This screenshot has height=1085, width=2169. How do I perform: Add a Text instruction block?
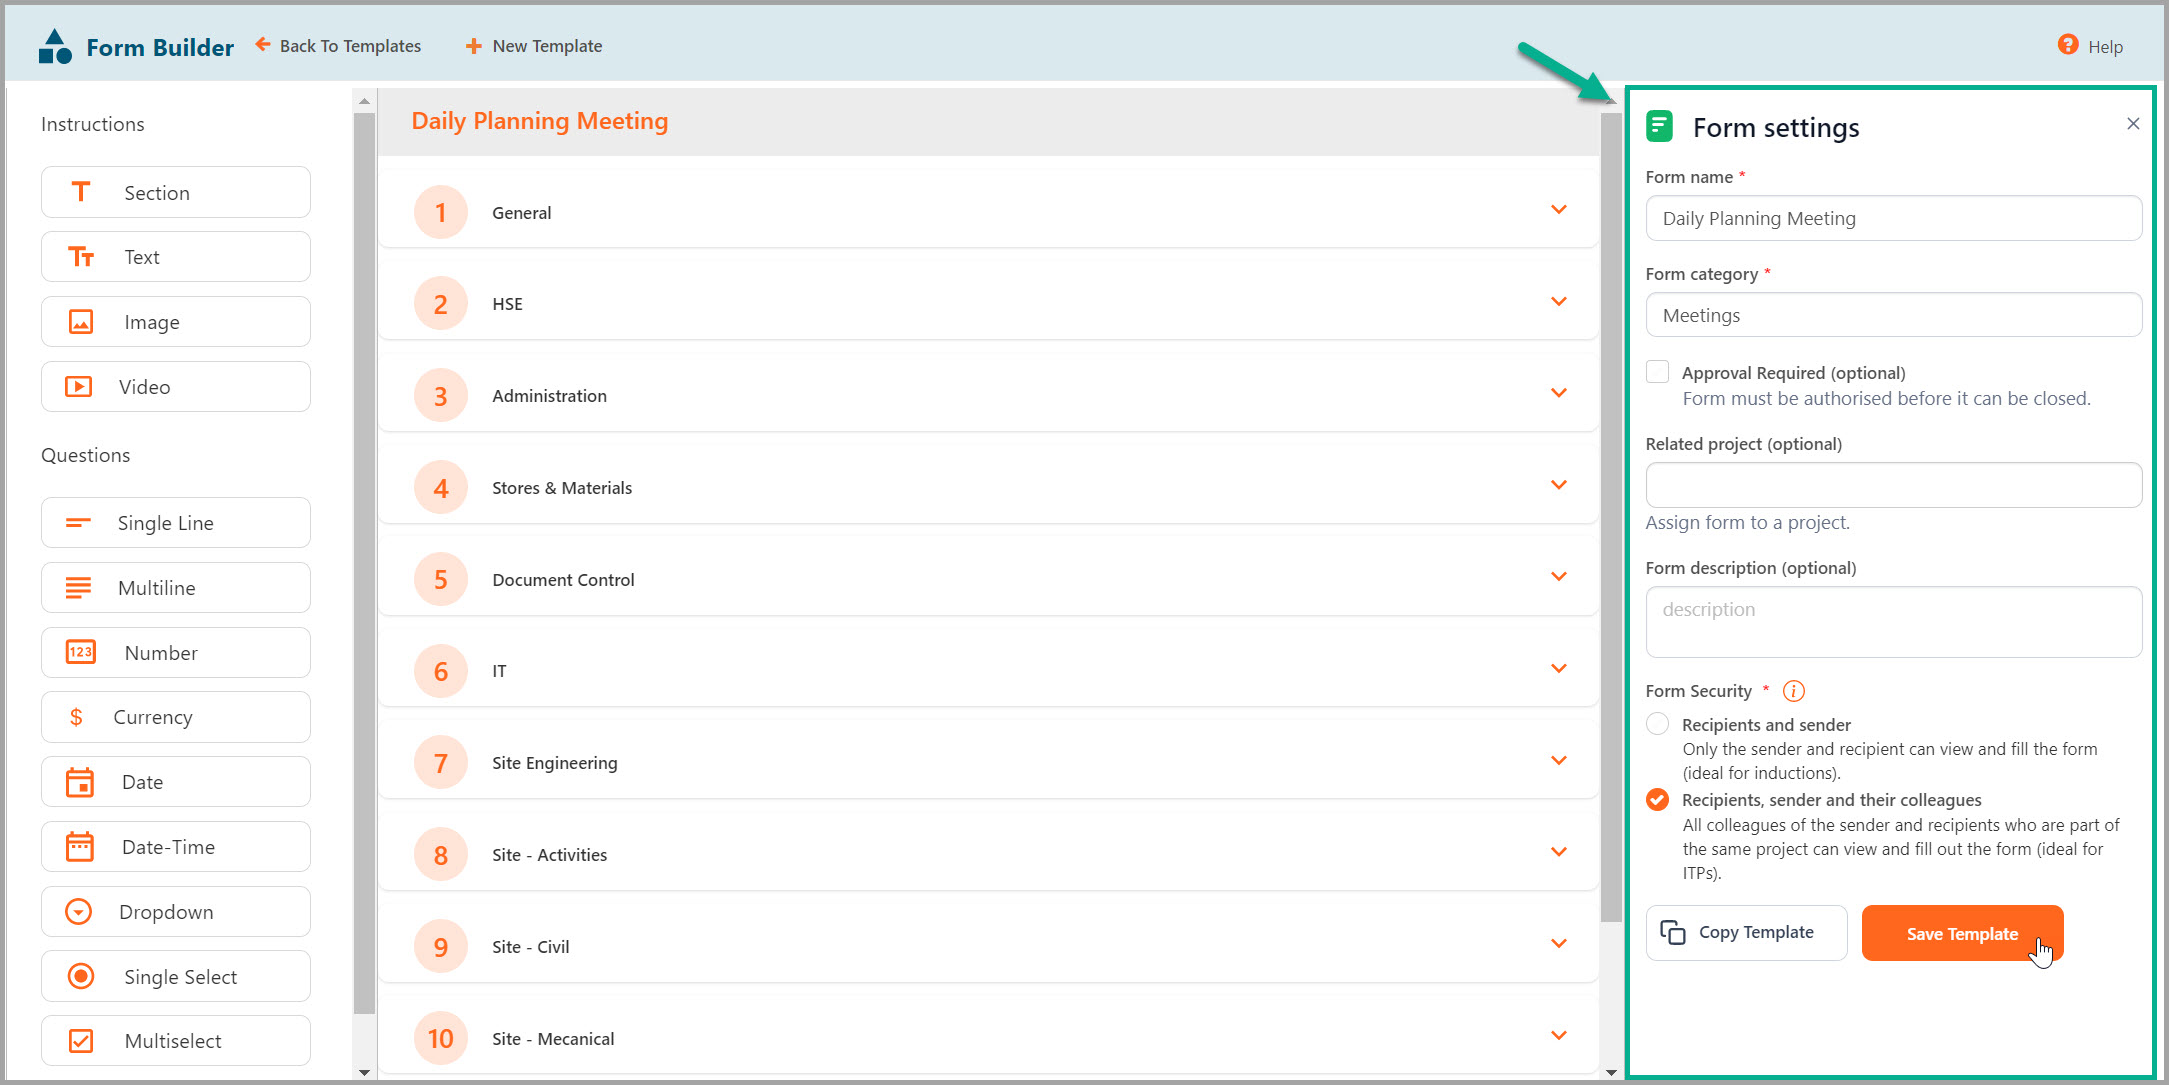[175, 256]
